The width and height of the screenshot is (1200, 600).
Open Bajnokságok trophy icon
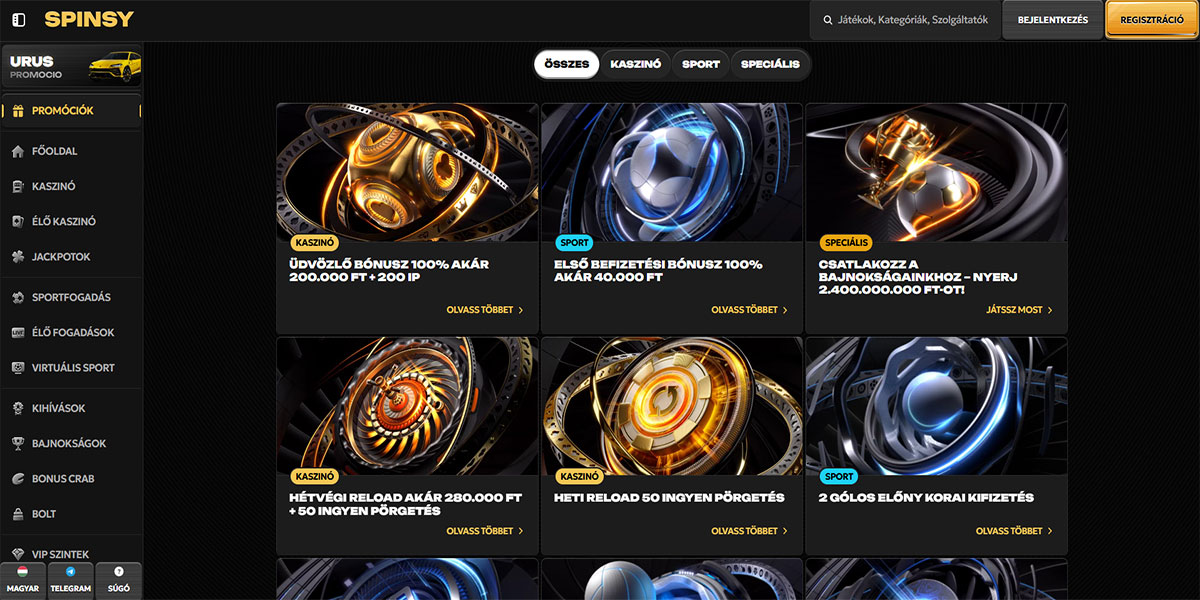(x=18, y=443)
